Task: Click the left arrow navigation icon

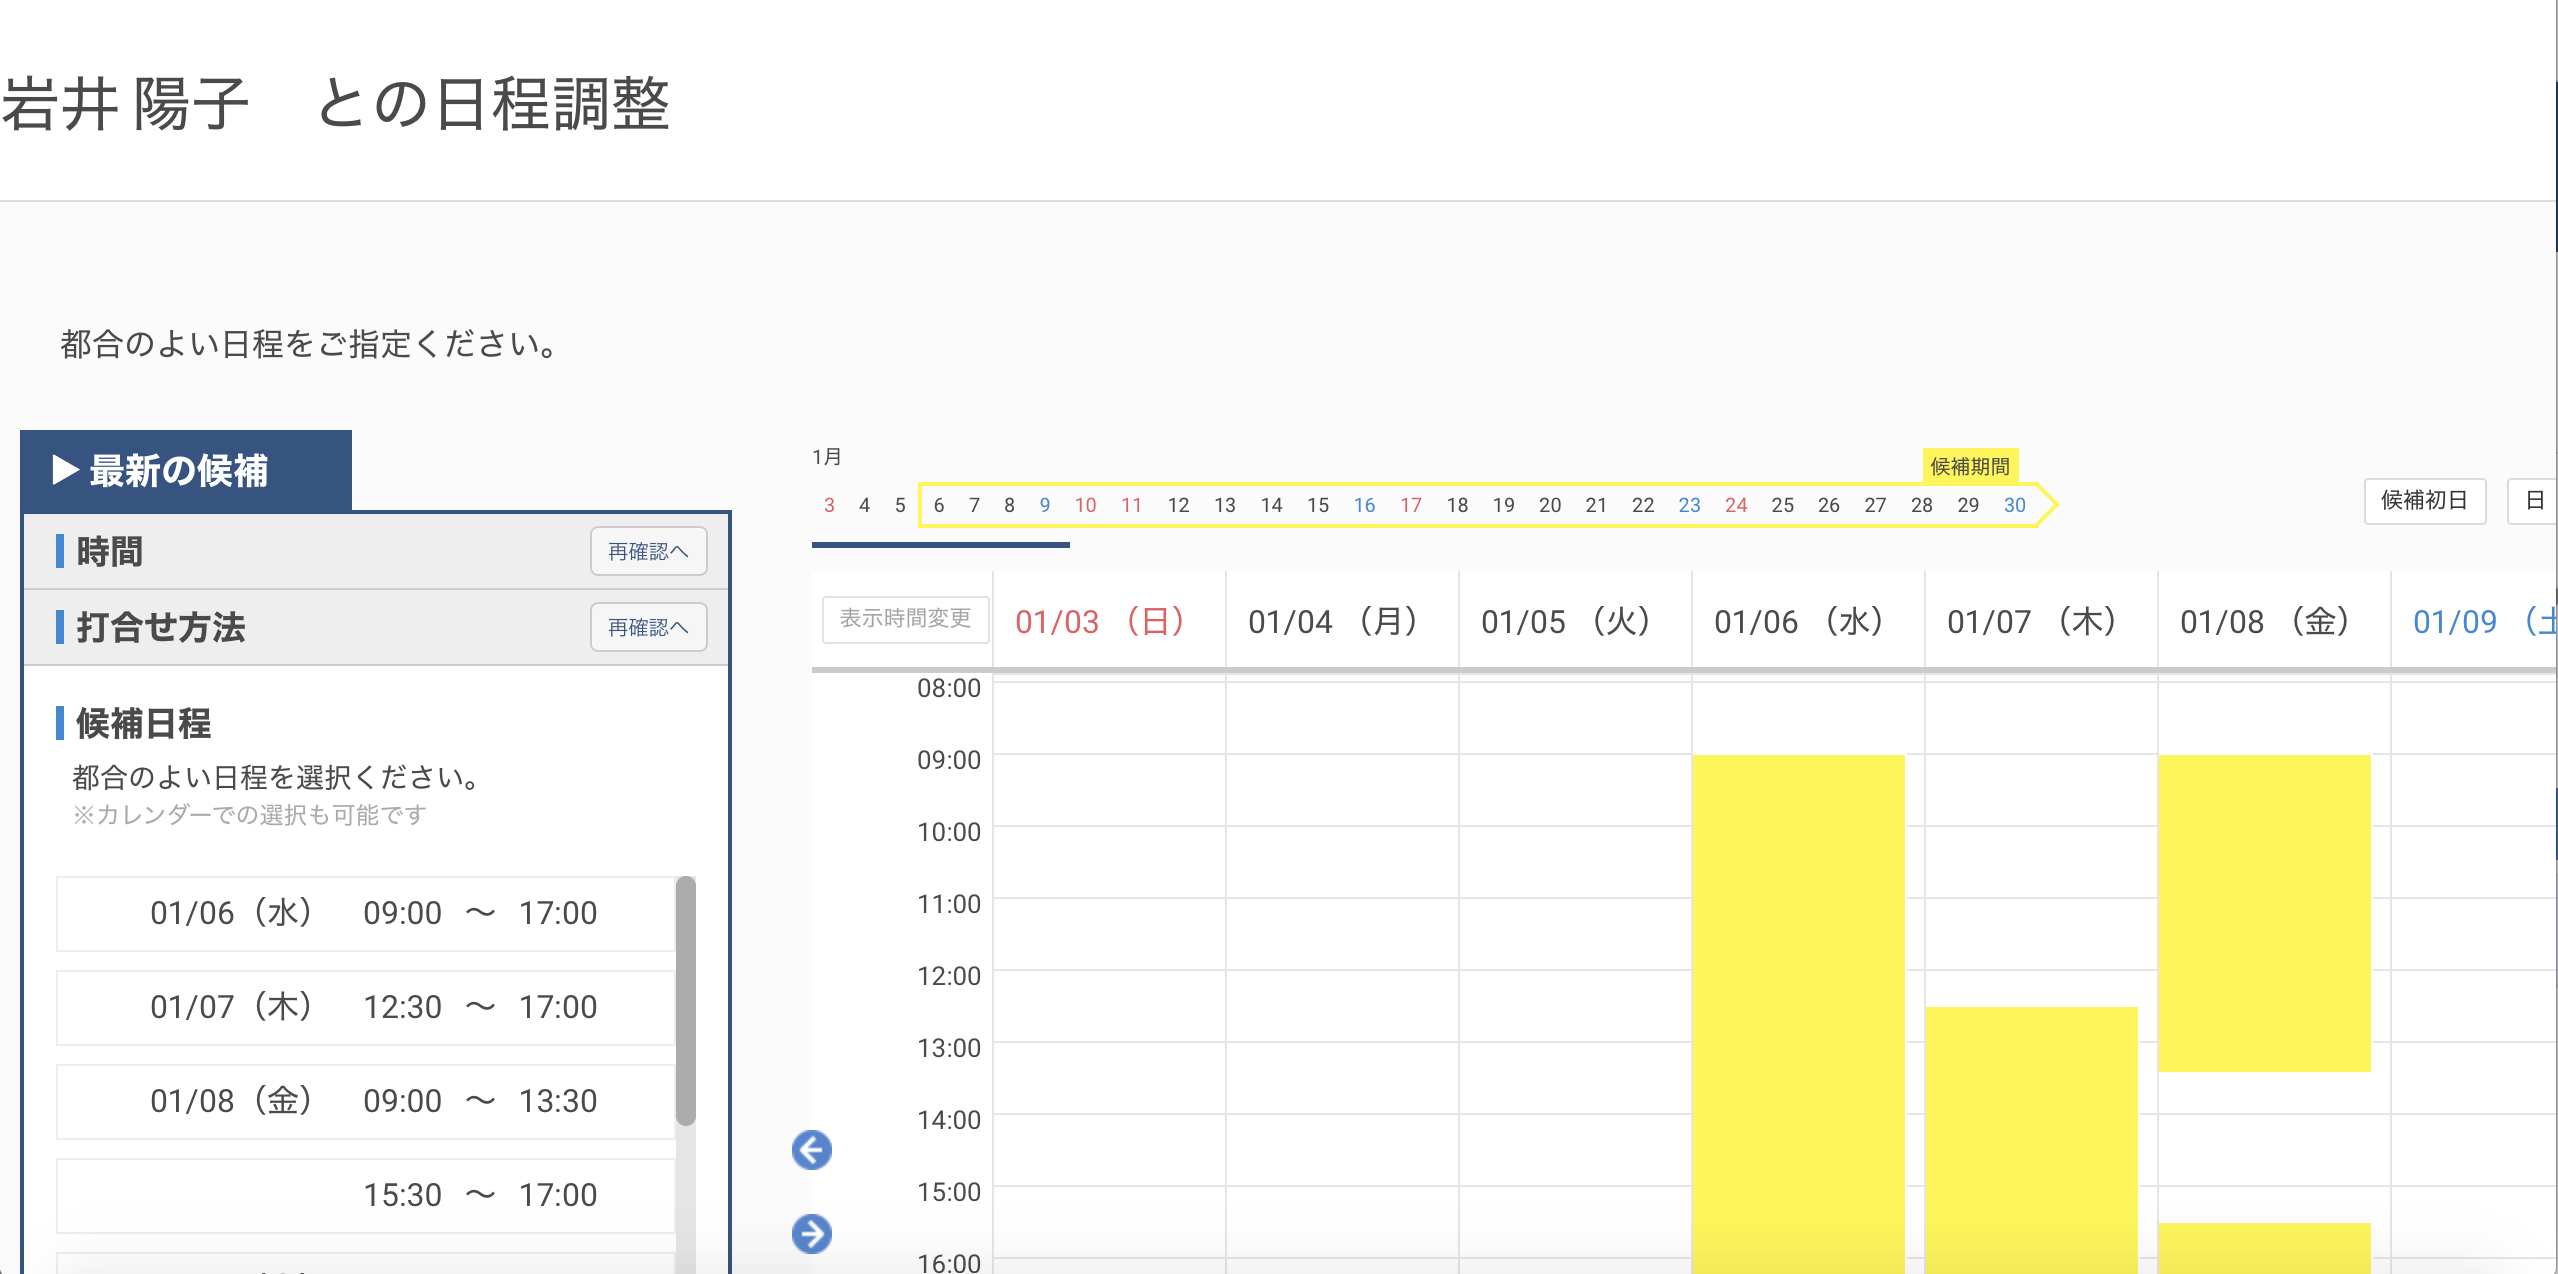Action: [x=811, y=1150]
